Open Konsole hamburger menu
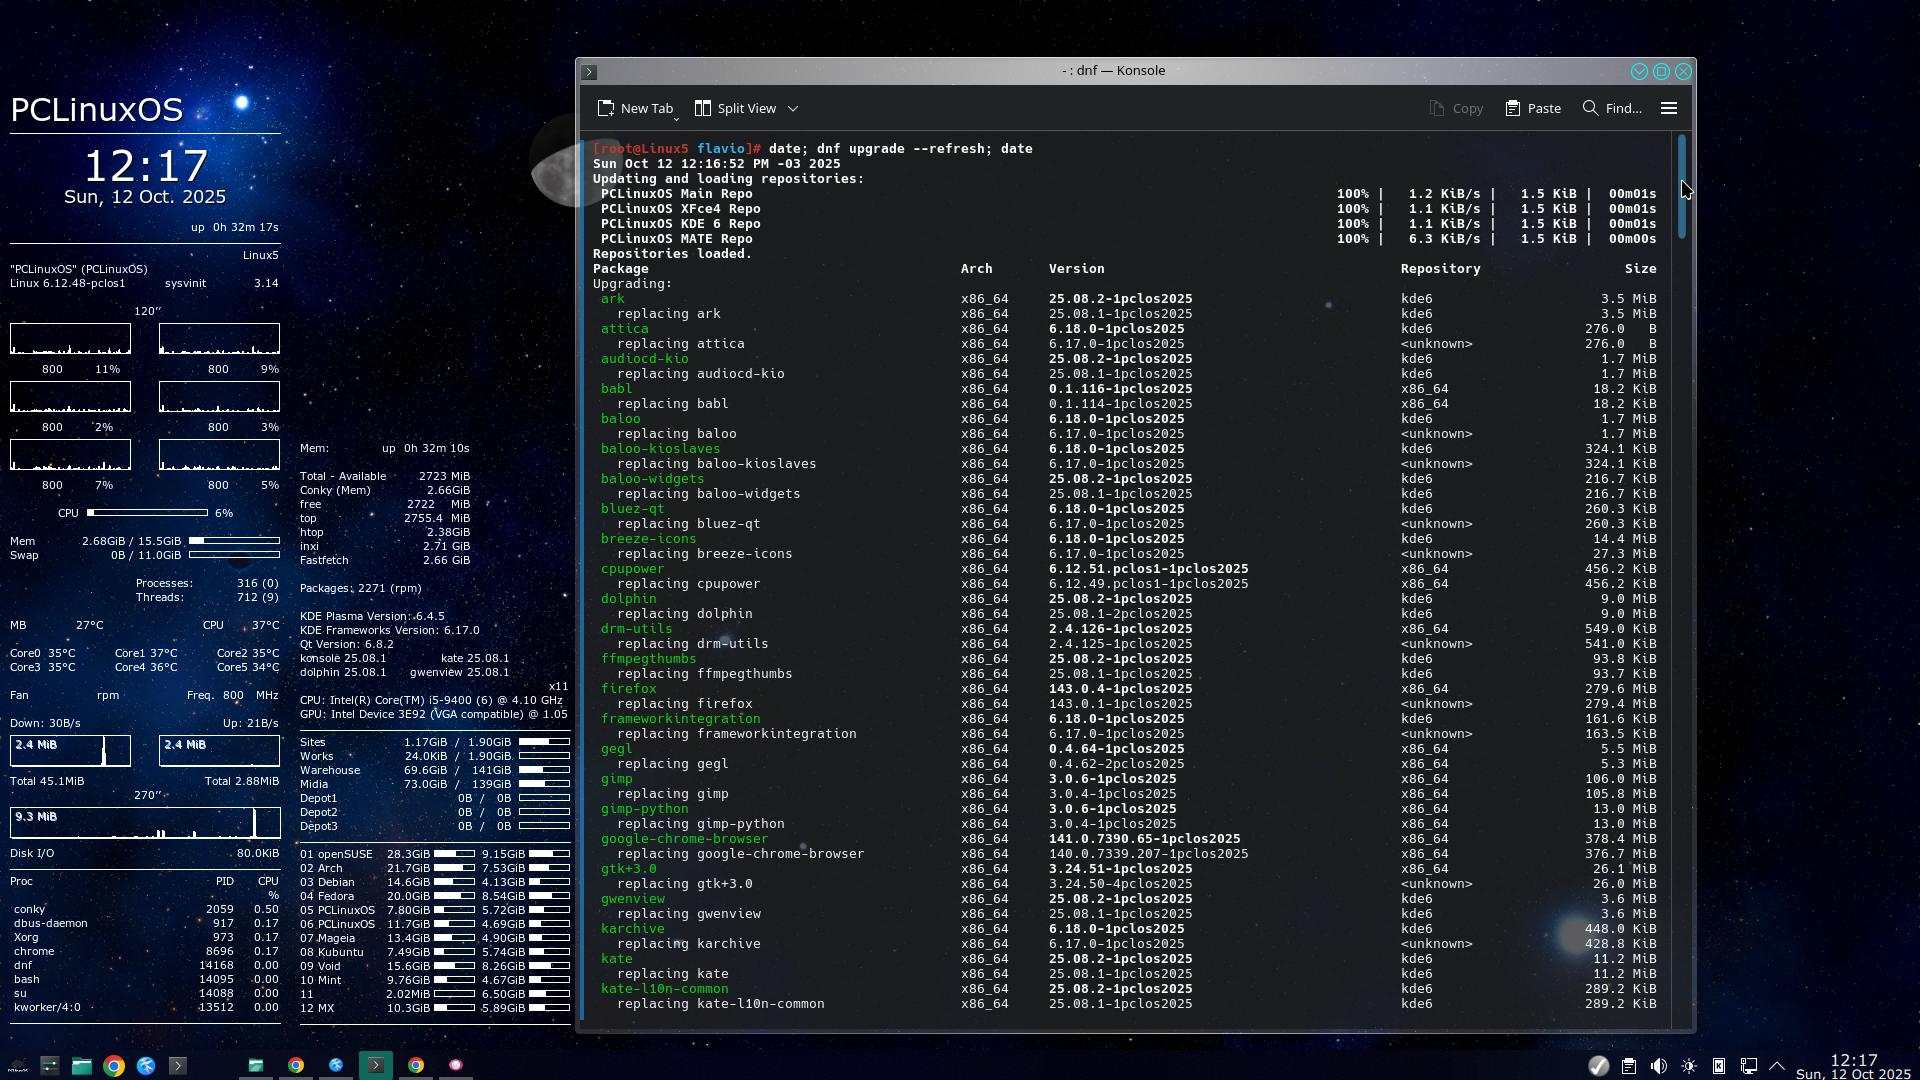1920x1080 pixels. 1669,108
